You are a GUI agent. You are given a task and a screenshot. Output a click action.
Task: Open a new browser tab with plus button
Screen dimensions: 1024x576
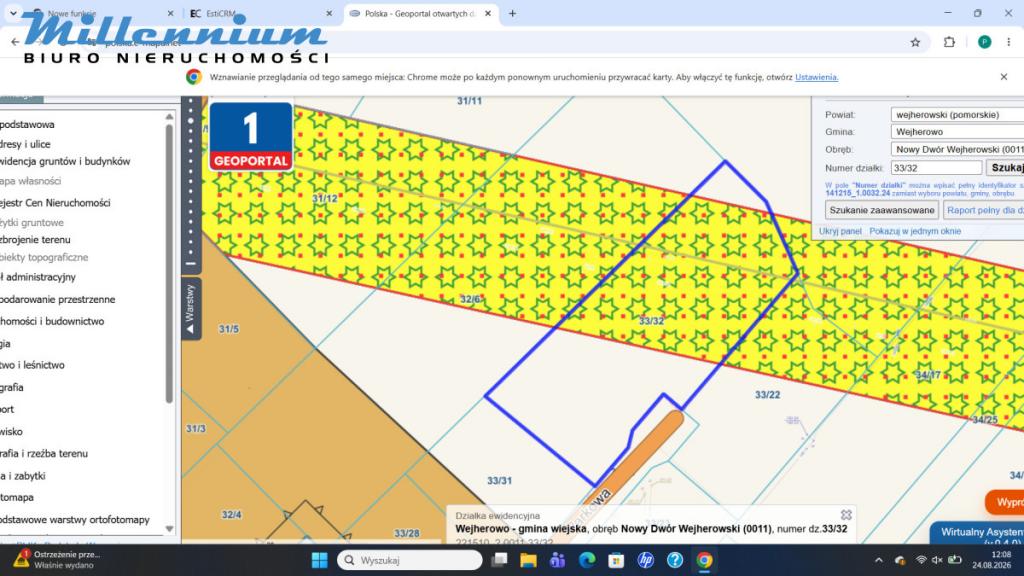click(512, 13)
